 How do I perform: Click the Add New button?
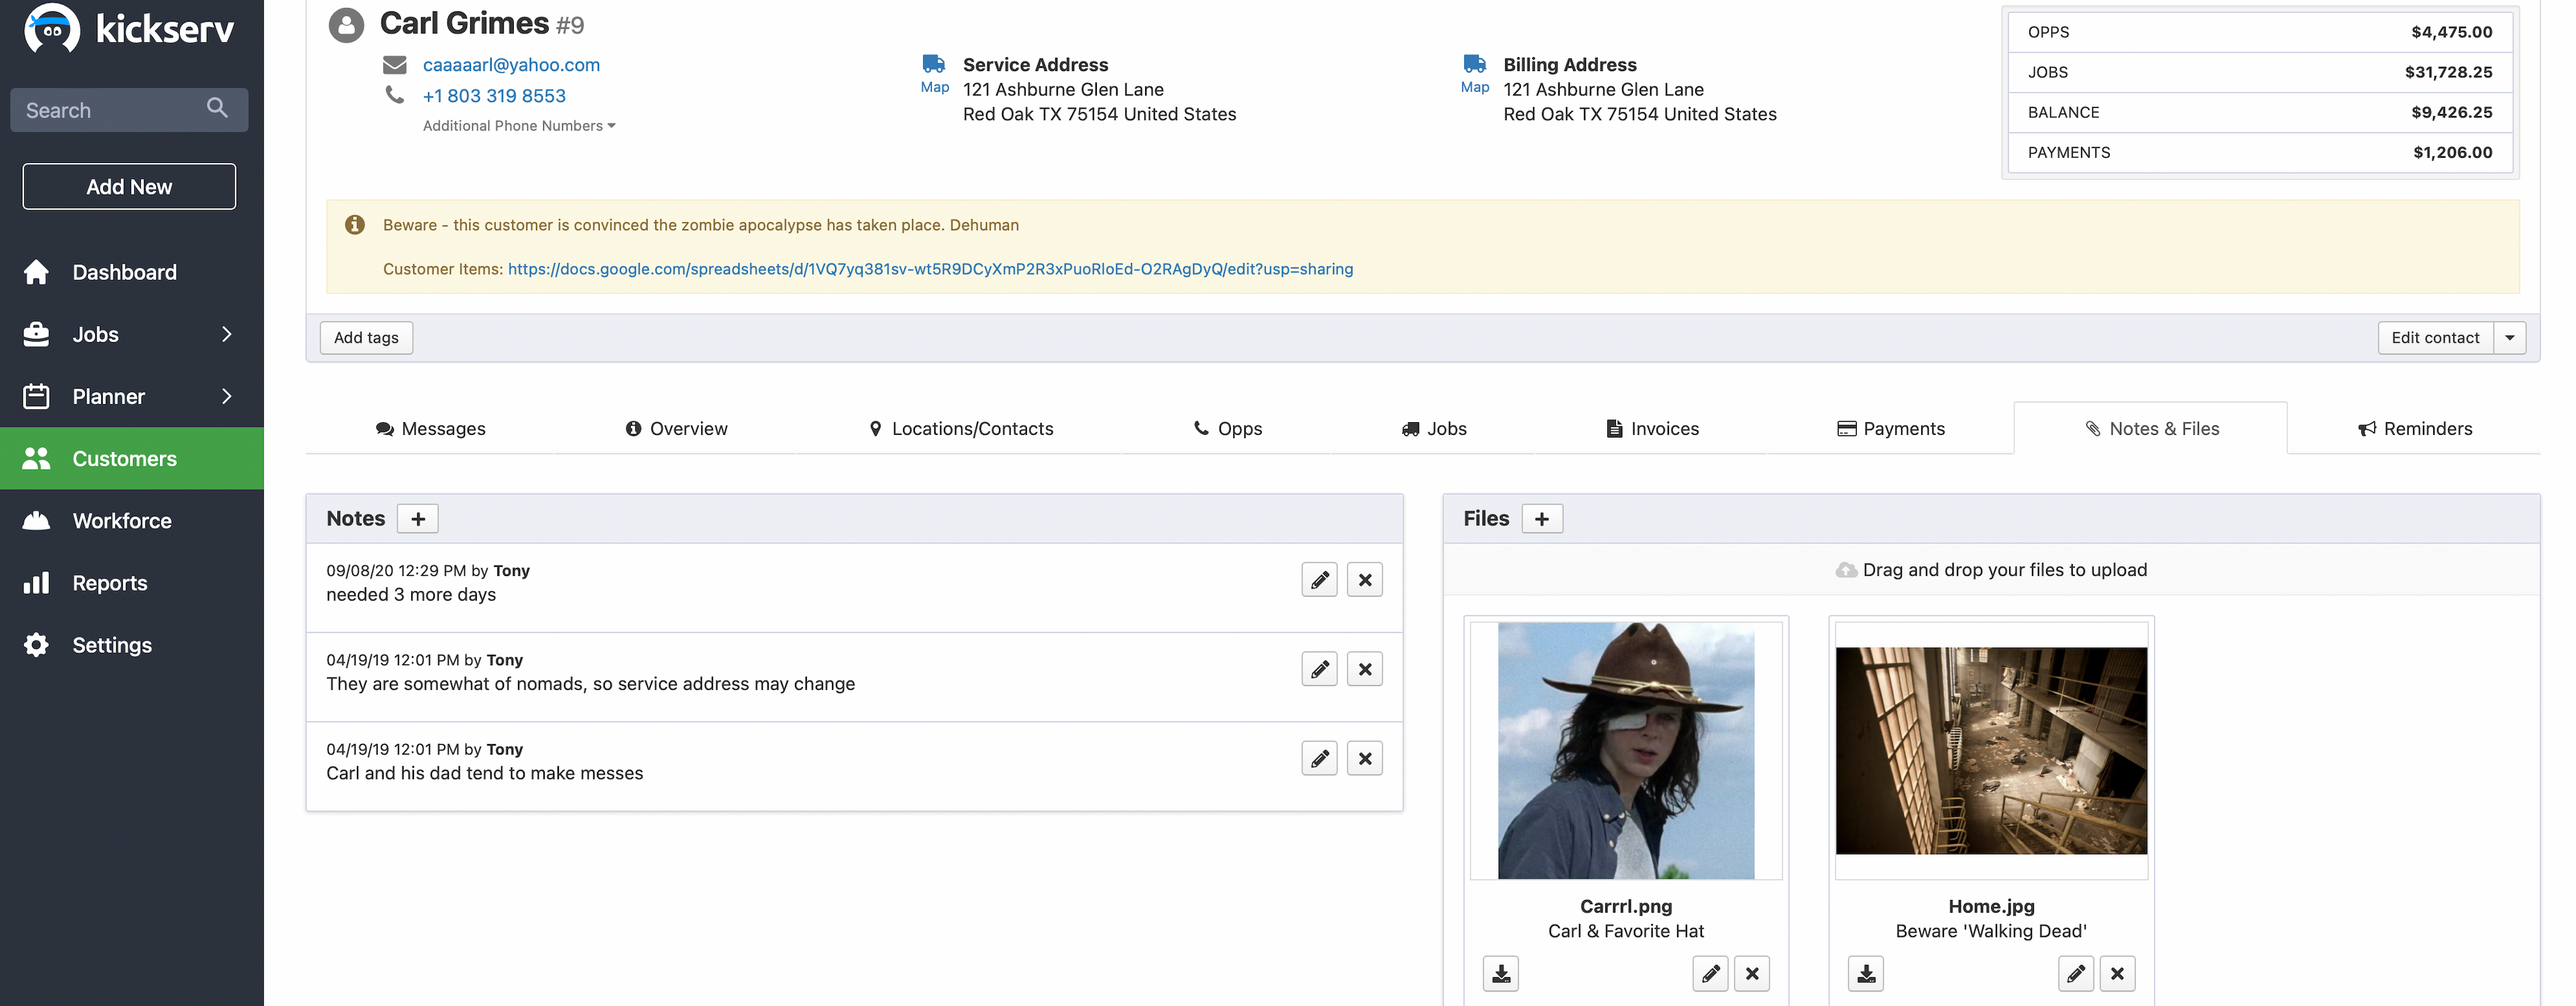click(129, 187)
